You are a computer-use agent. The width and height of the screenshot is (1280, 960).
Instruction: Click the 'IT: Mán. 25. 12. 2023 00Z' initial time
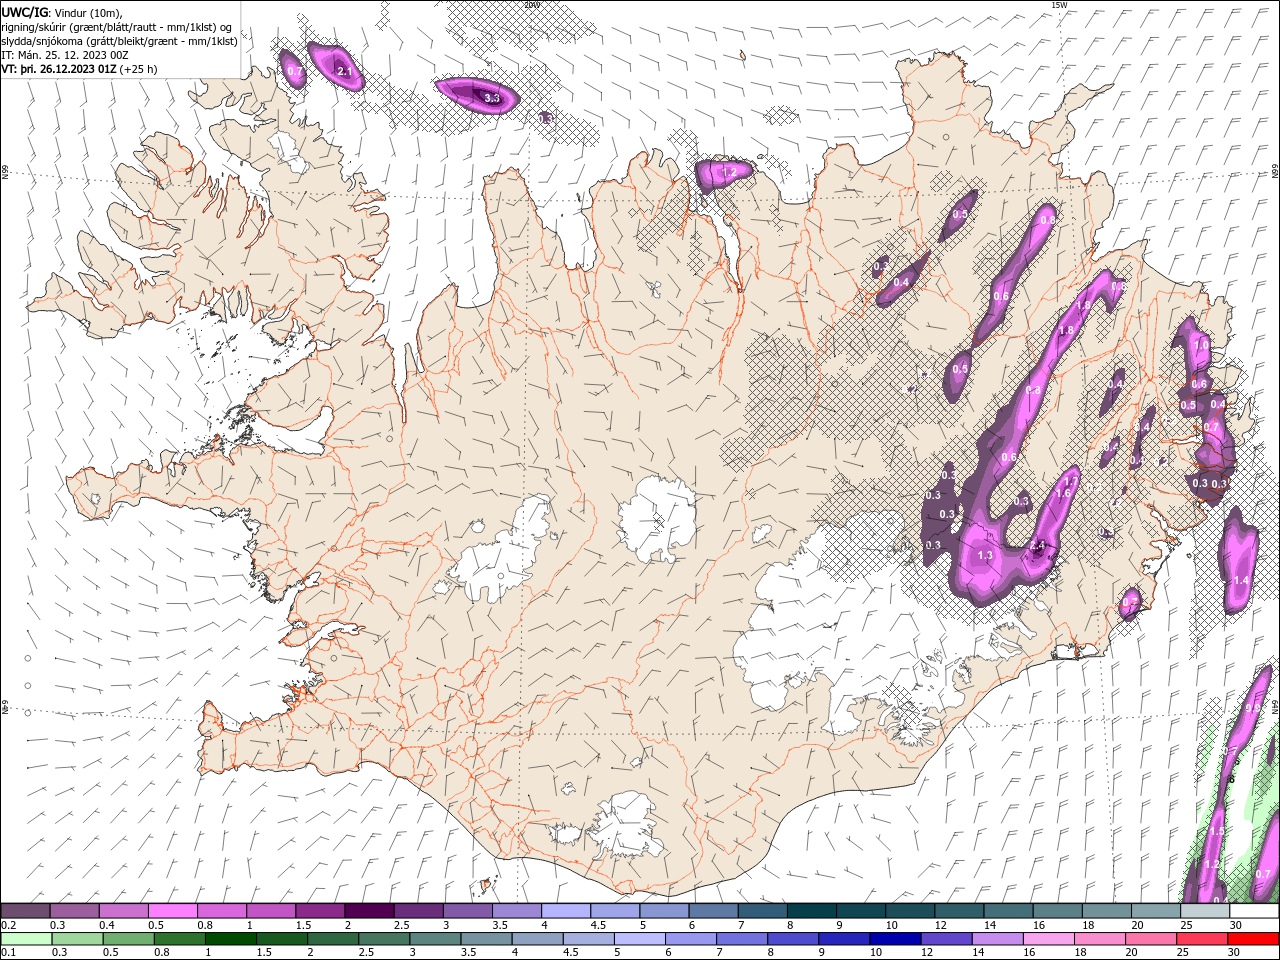pos(66,55)
